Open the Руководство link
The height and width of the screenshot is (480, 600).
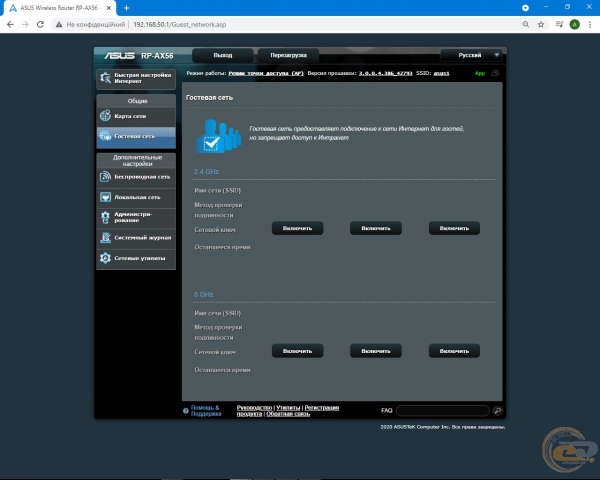click(254, 408)
